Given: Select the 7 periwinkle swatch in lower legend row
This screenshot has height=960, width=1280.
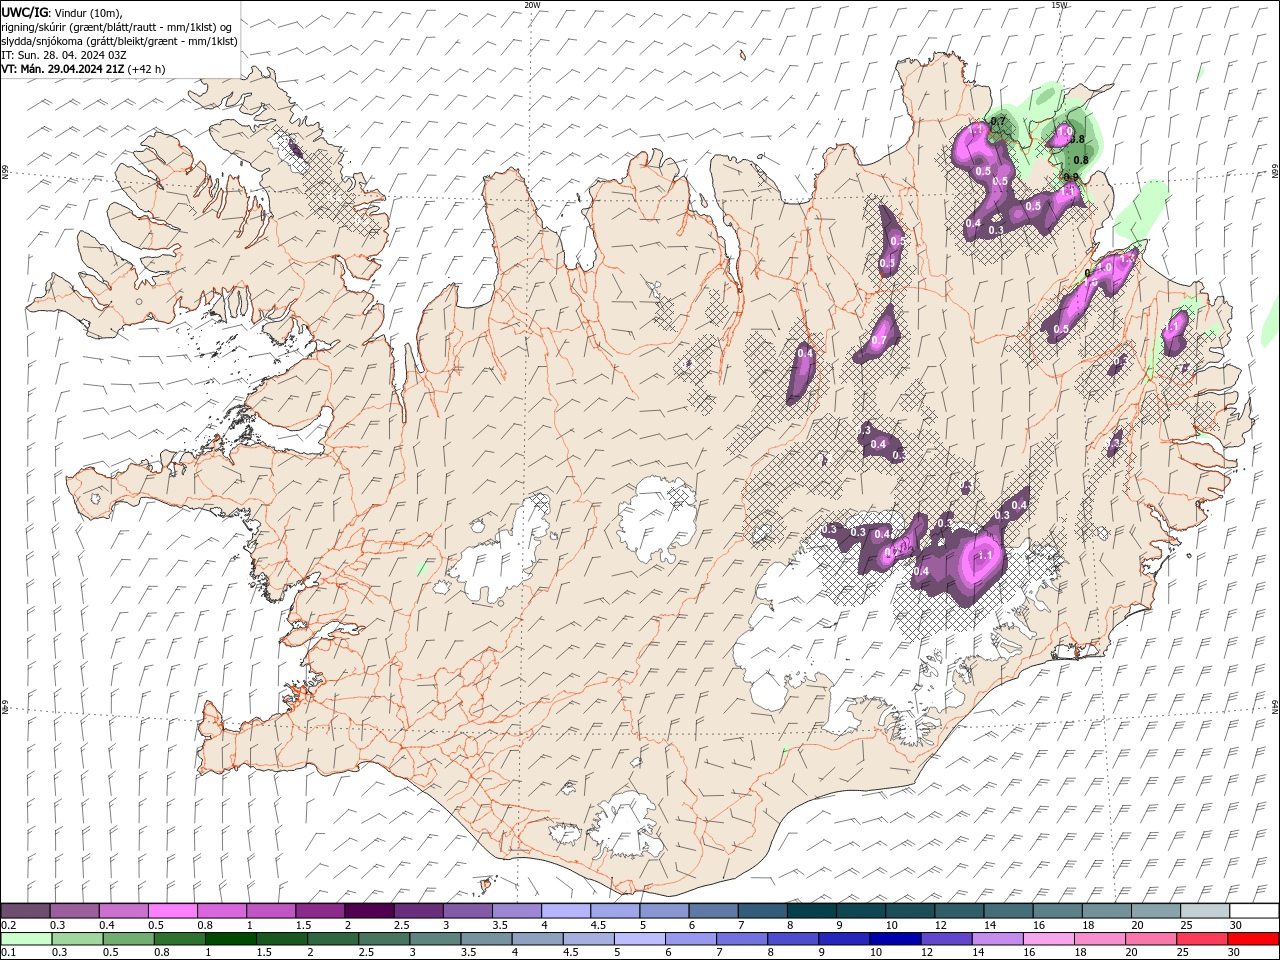Looking at the screenshot, I should (742, 939).
